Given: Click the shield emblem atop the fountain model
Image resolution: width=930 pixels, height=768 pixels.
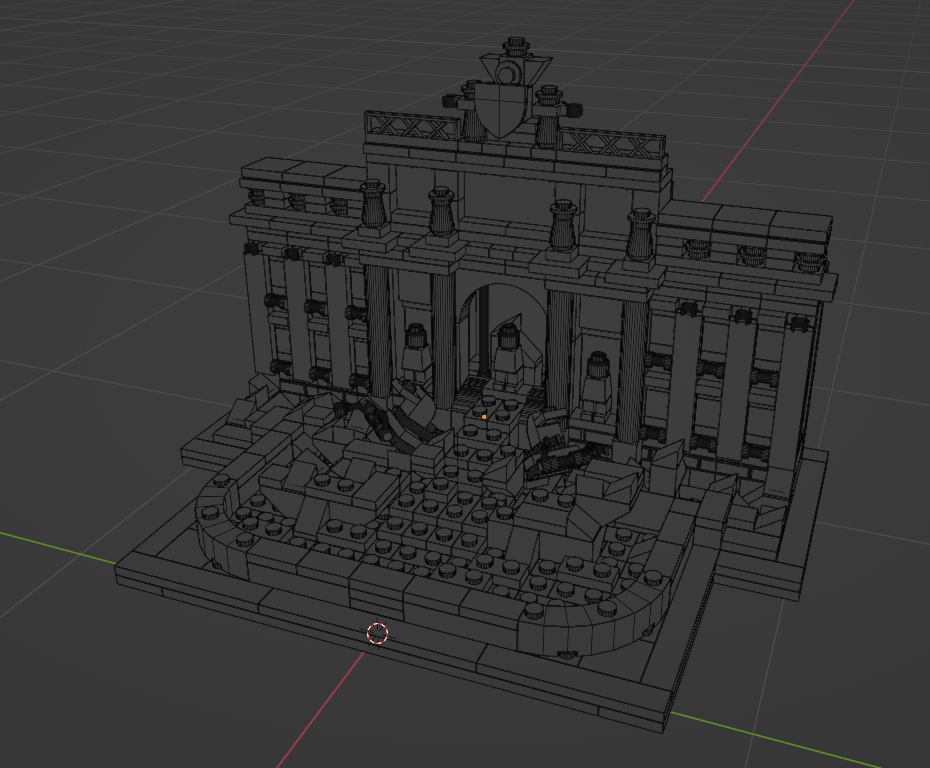Looking at the screenshot, I should pyautogui.click(x=501, y=110).
